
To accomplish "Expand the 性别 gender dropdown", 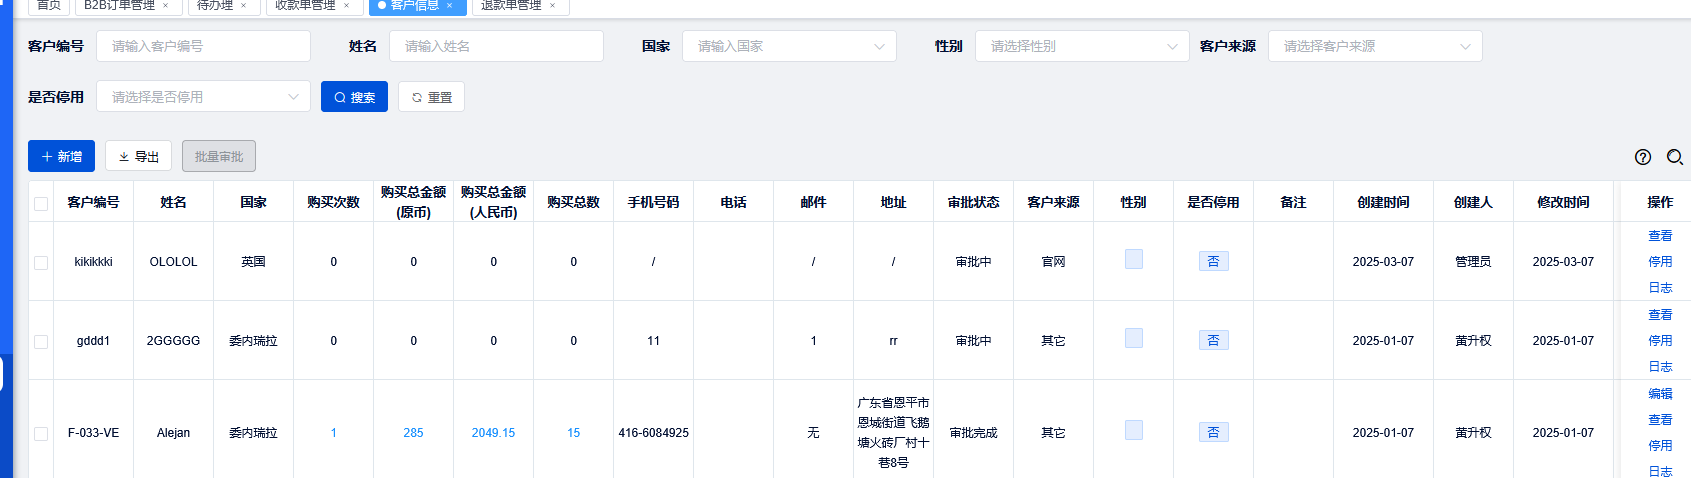I will coord(1081,46).
